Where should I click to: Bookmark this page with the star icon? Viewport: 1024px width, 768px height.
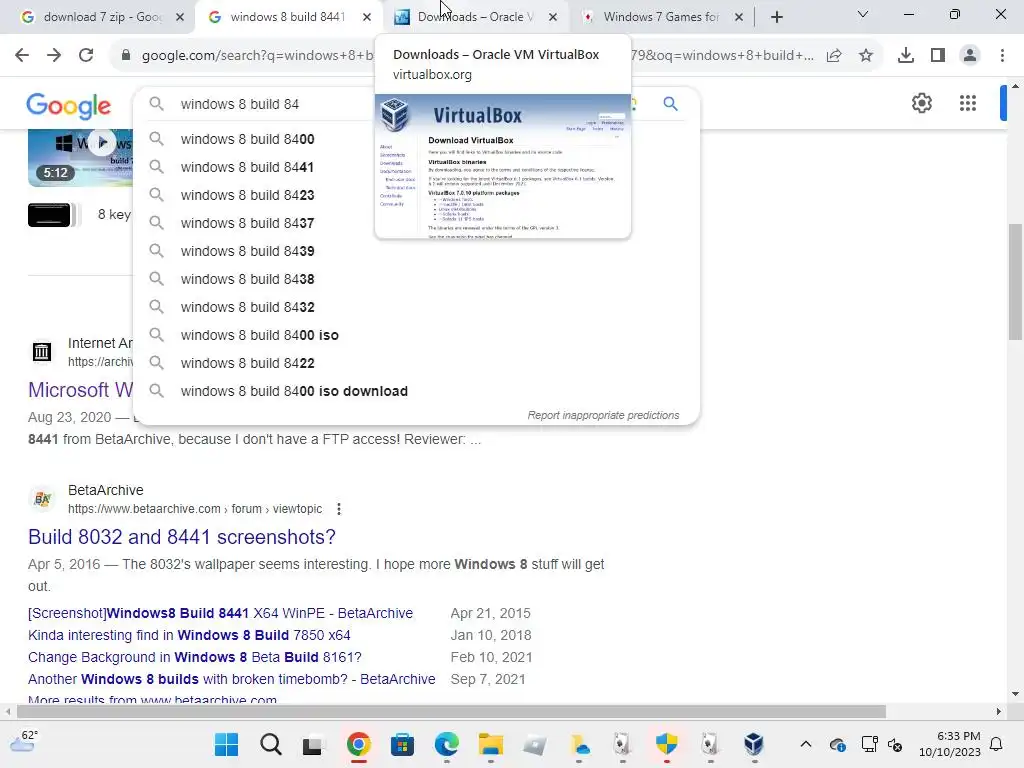tap(866, 56)
